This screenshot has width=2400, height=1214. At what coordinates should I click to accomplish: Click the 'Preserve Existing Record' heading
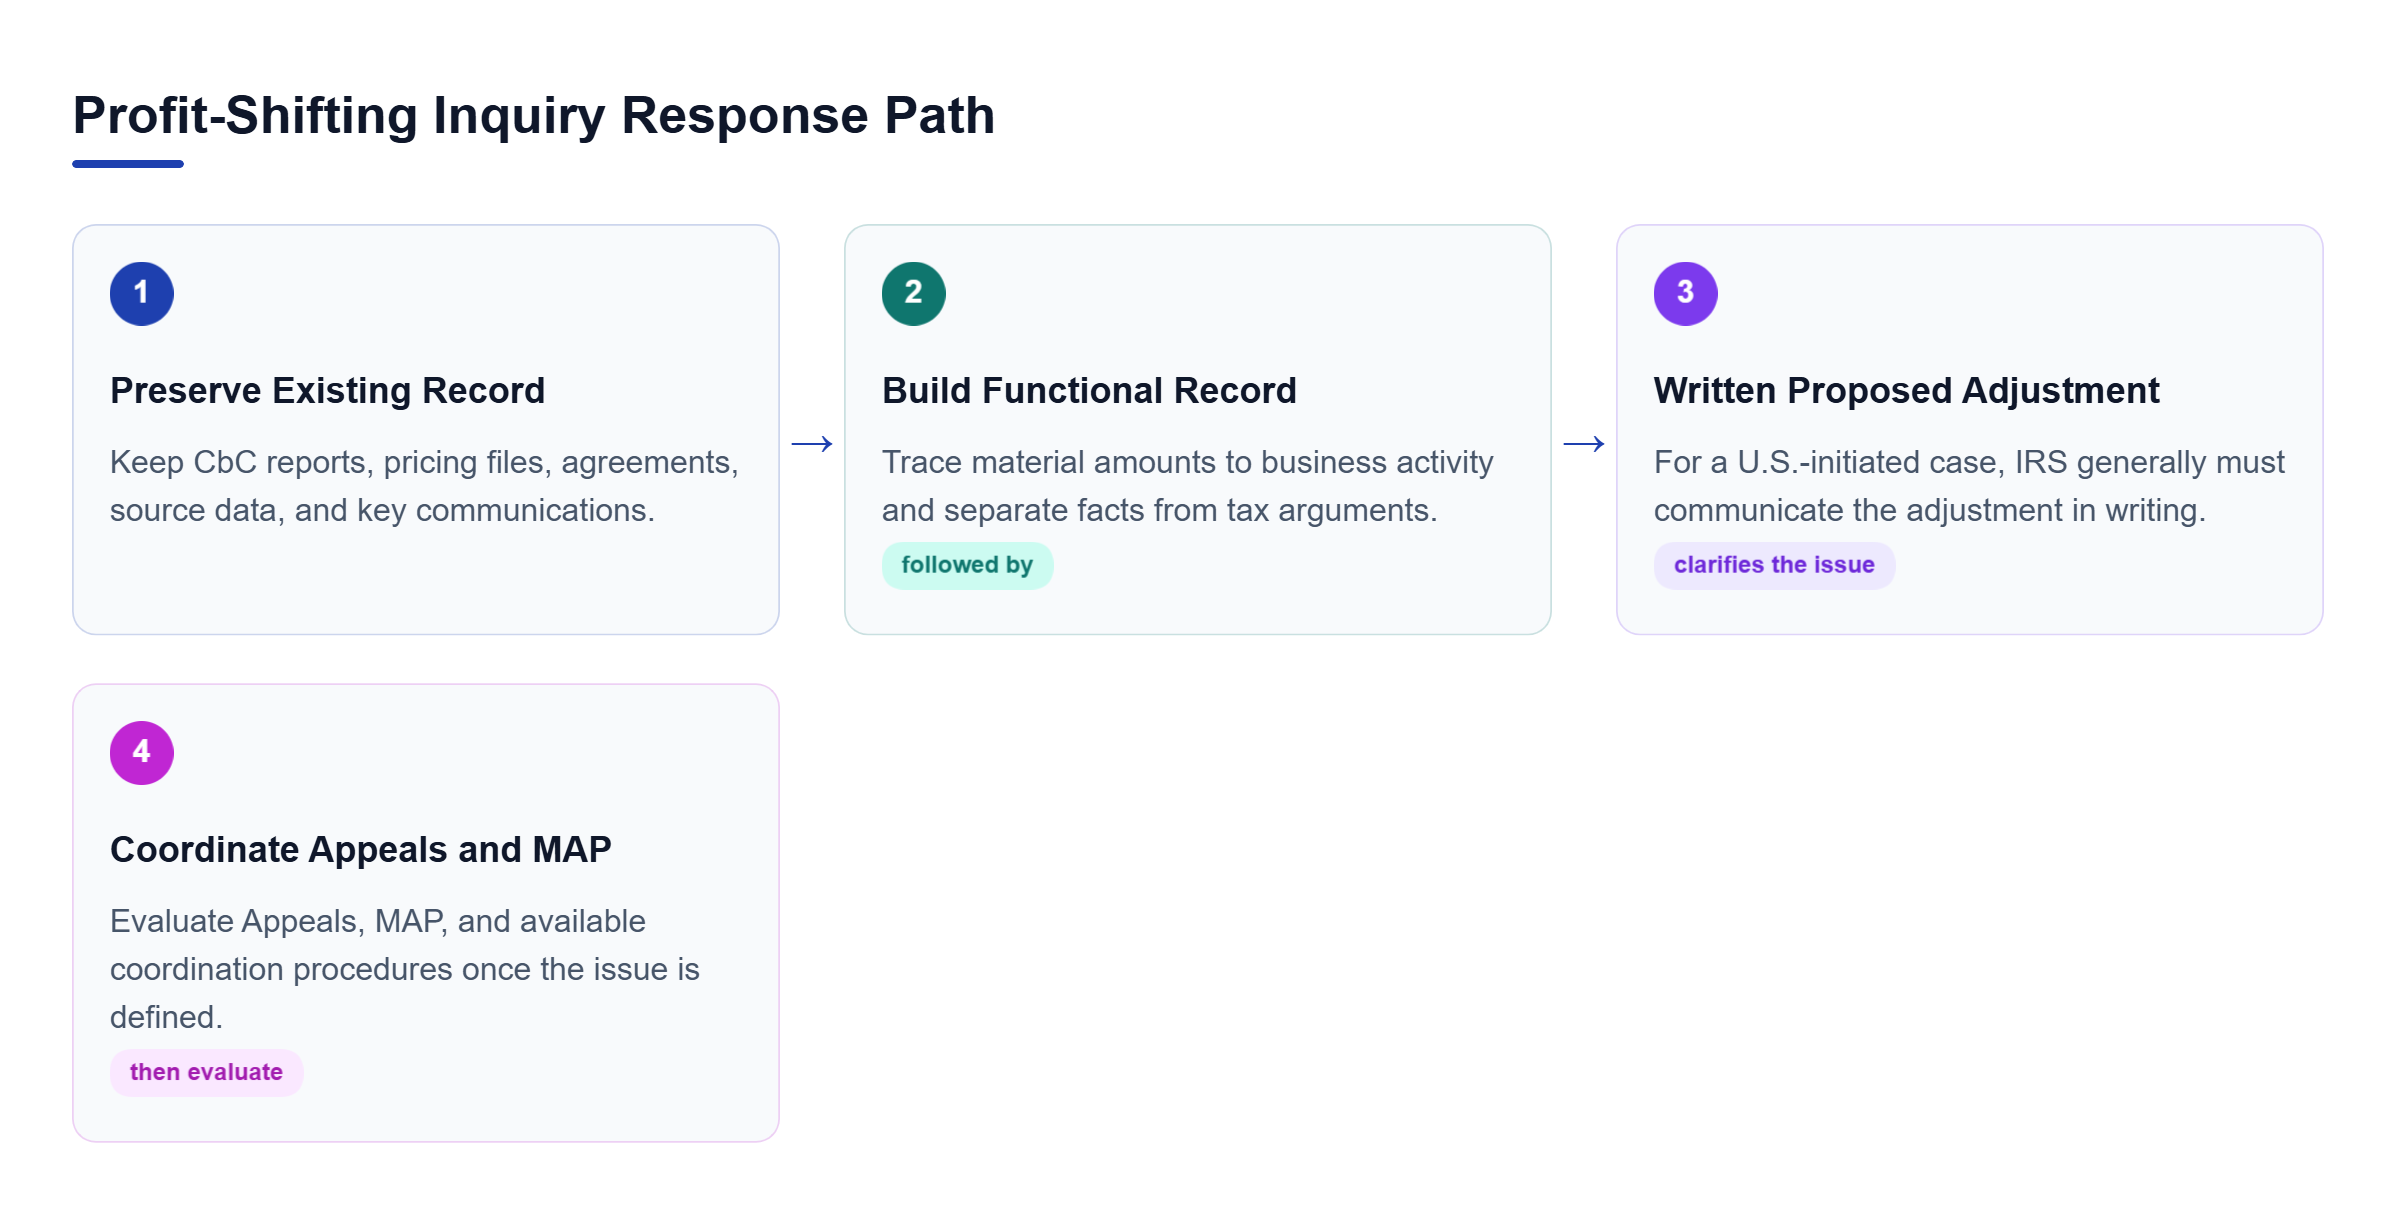coord(327,390)
